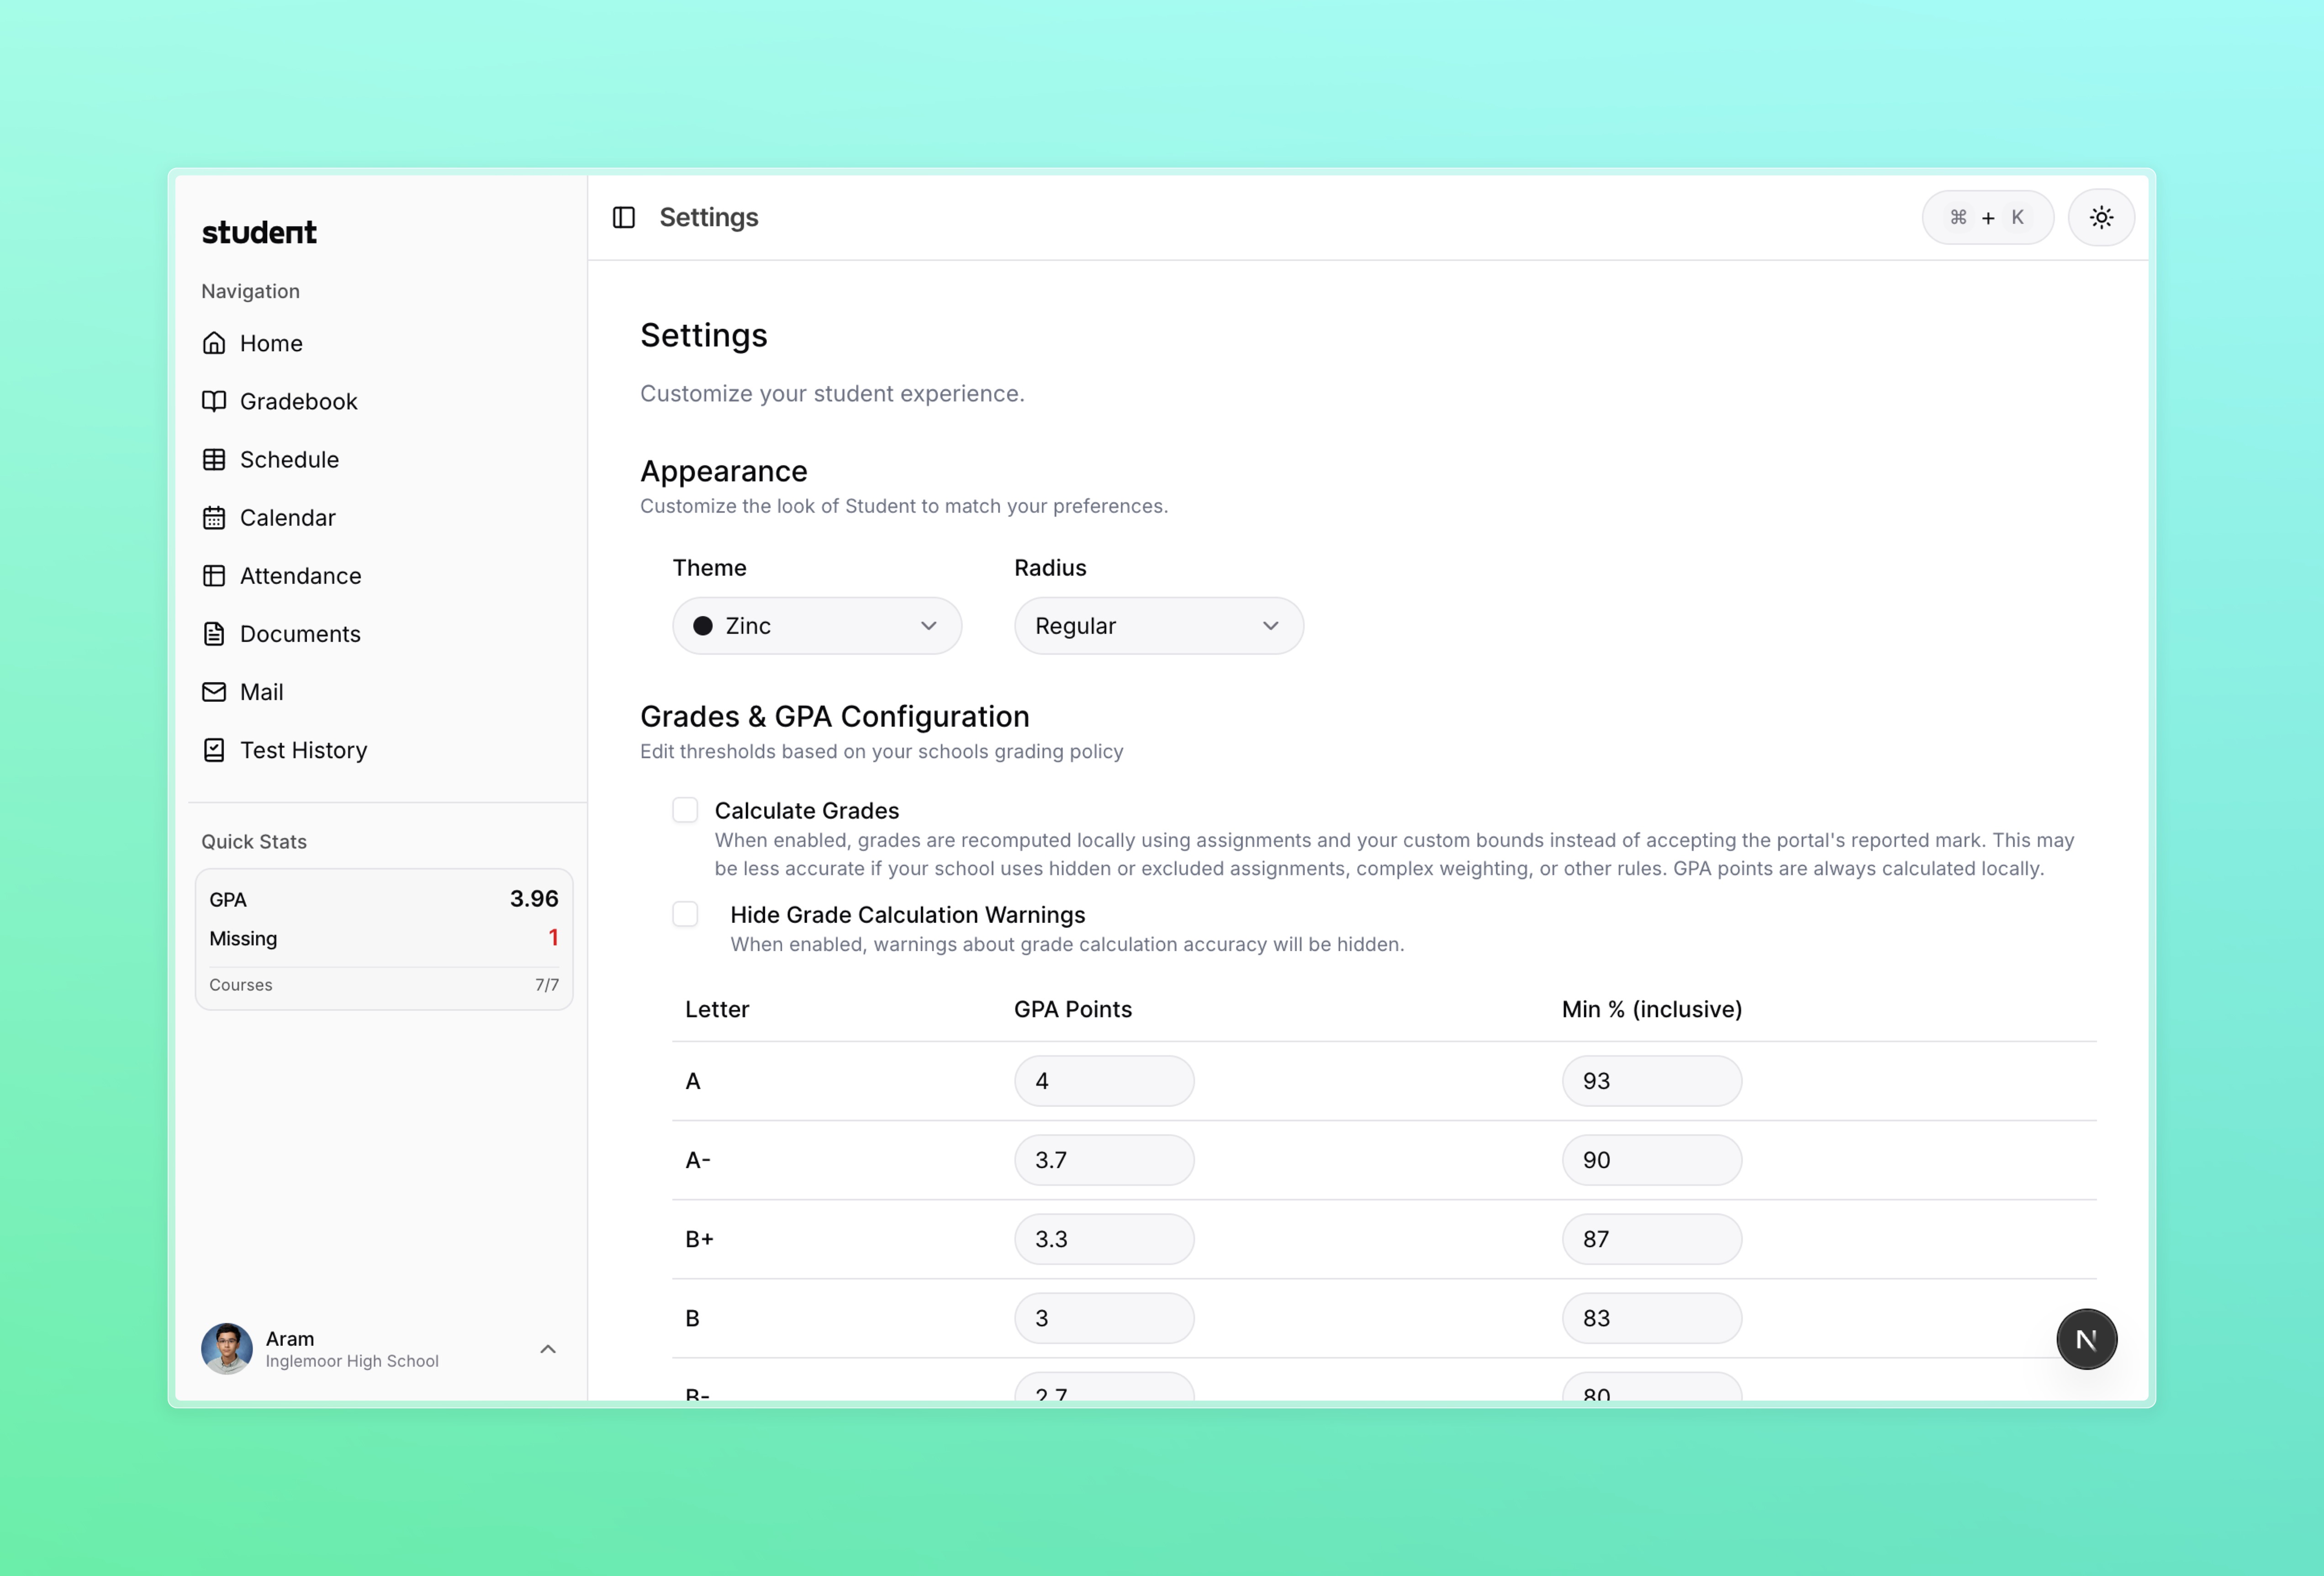
Task: Click the round N badge icon
Action: tap(2086, 1339)
